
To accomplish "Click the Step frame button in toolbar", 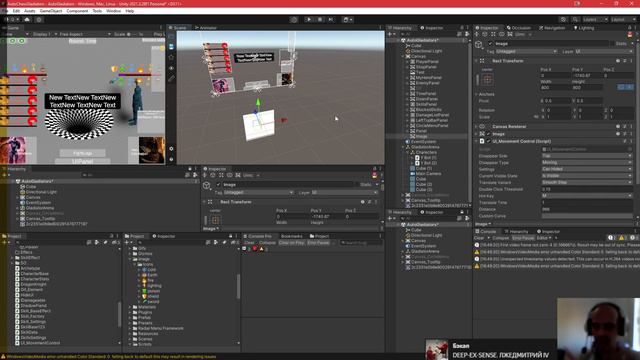I will tap(331, 19).
